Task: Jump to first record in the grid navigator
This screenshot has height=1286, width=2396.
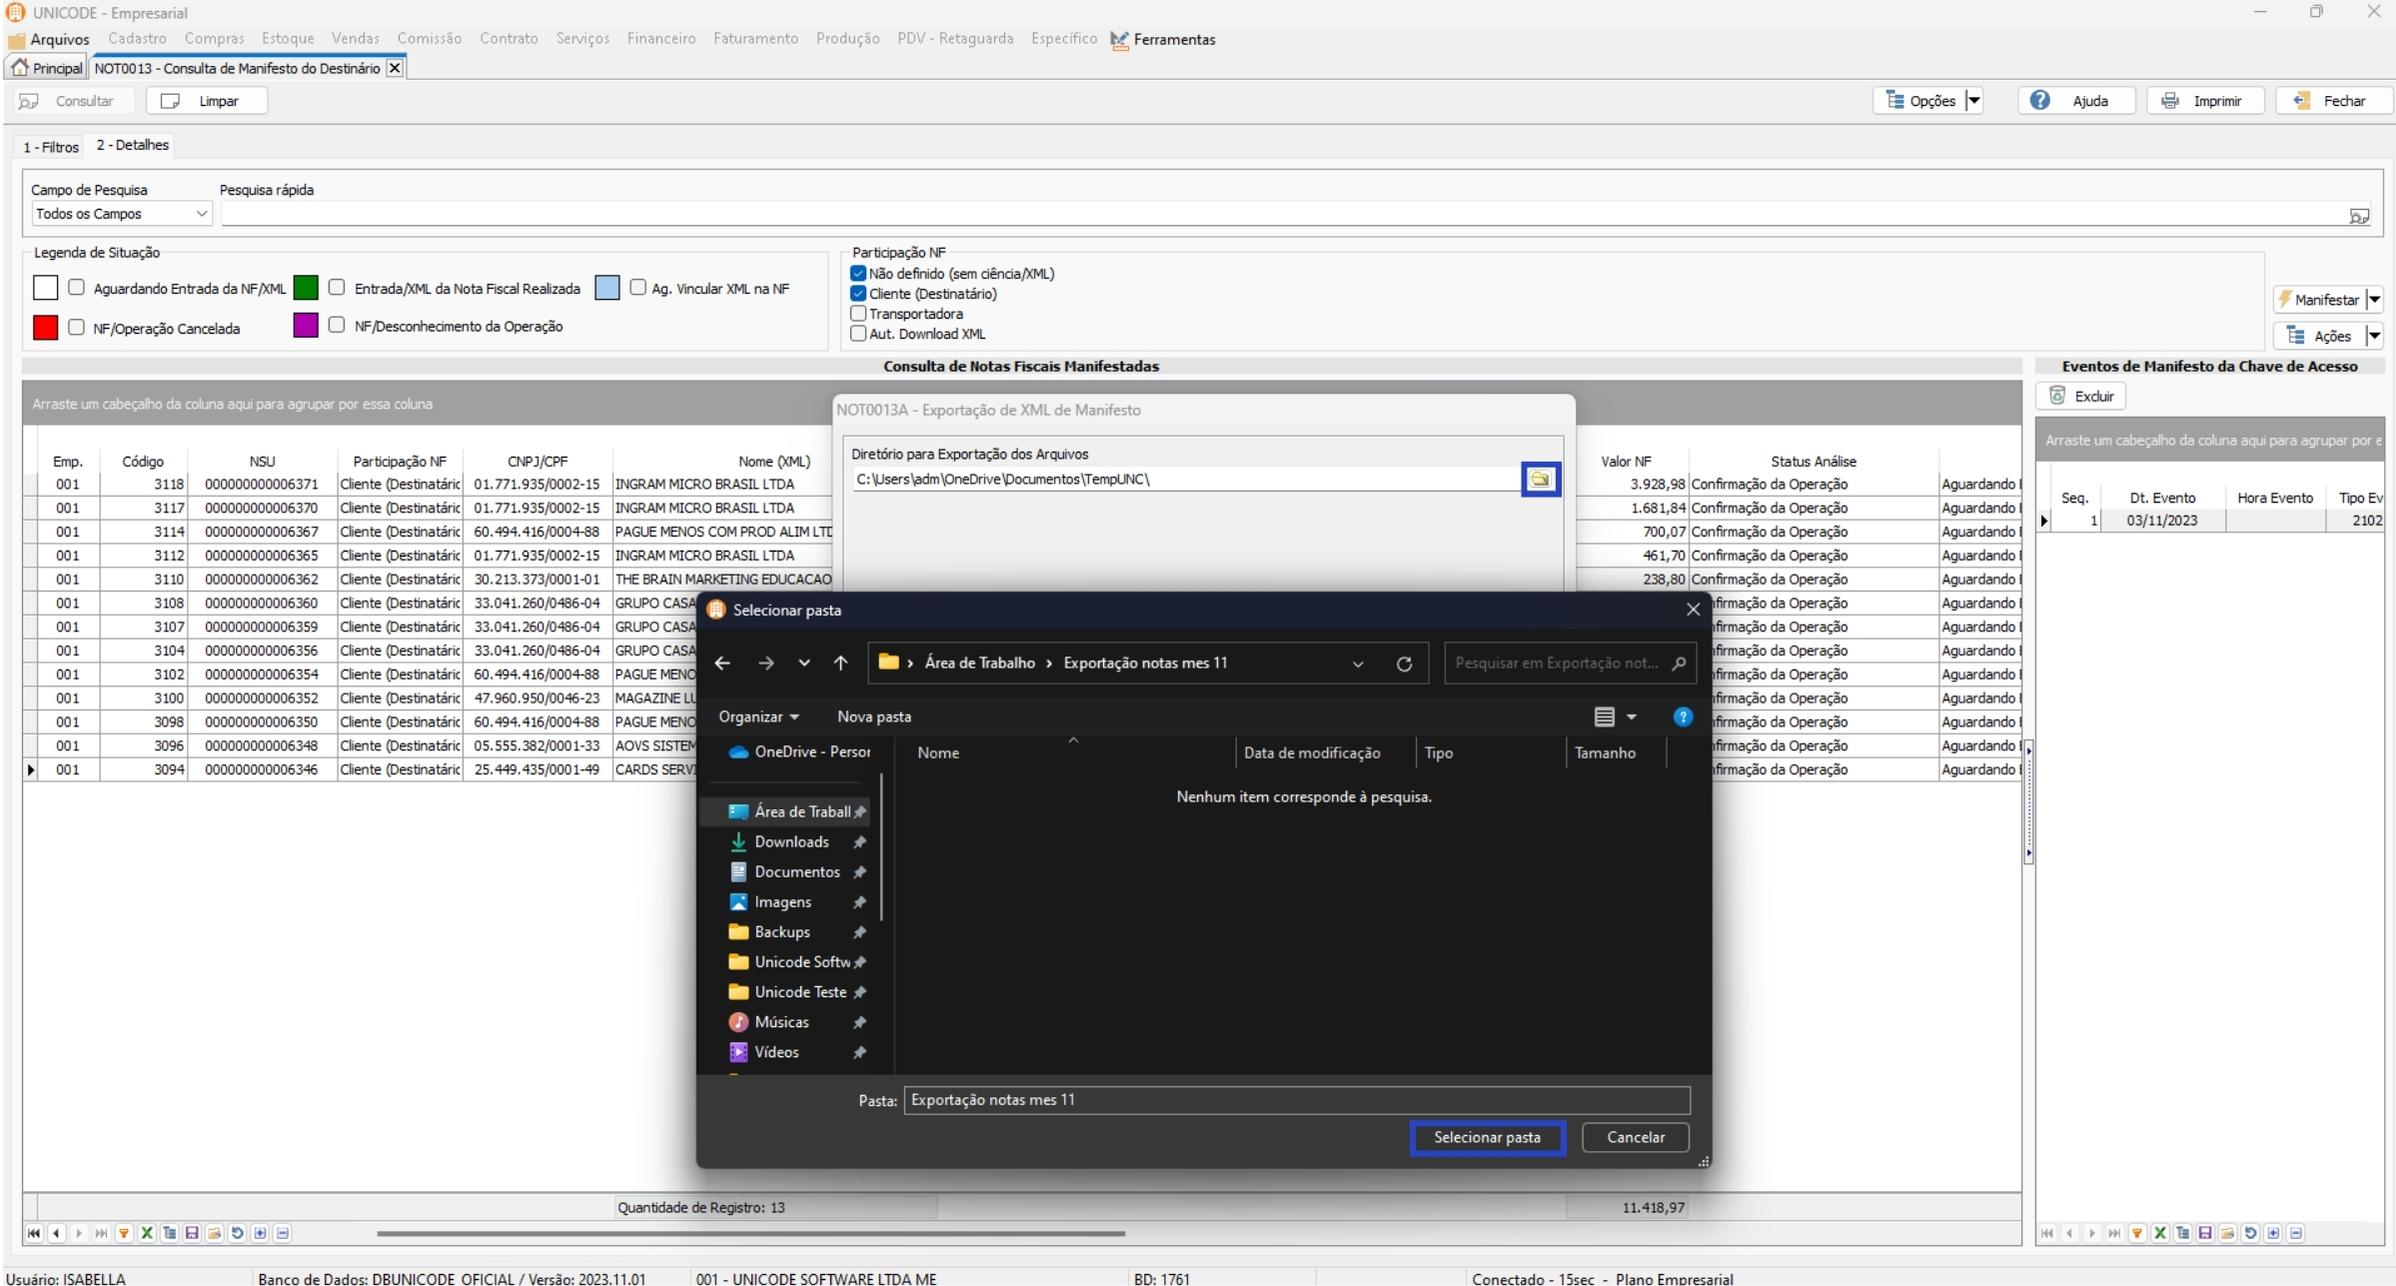Action: 34,1233
